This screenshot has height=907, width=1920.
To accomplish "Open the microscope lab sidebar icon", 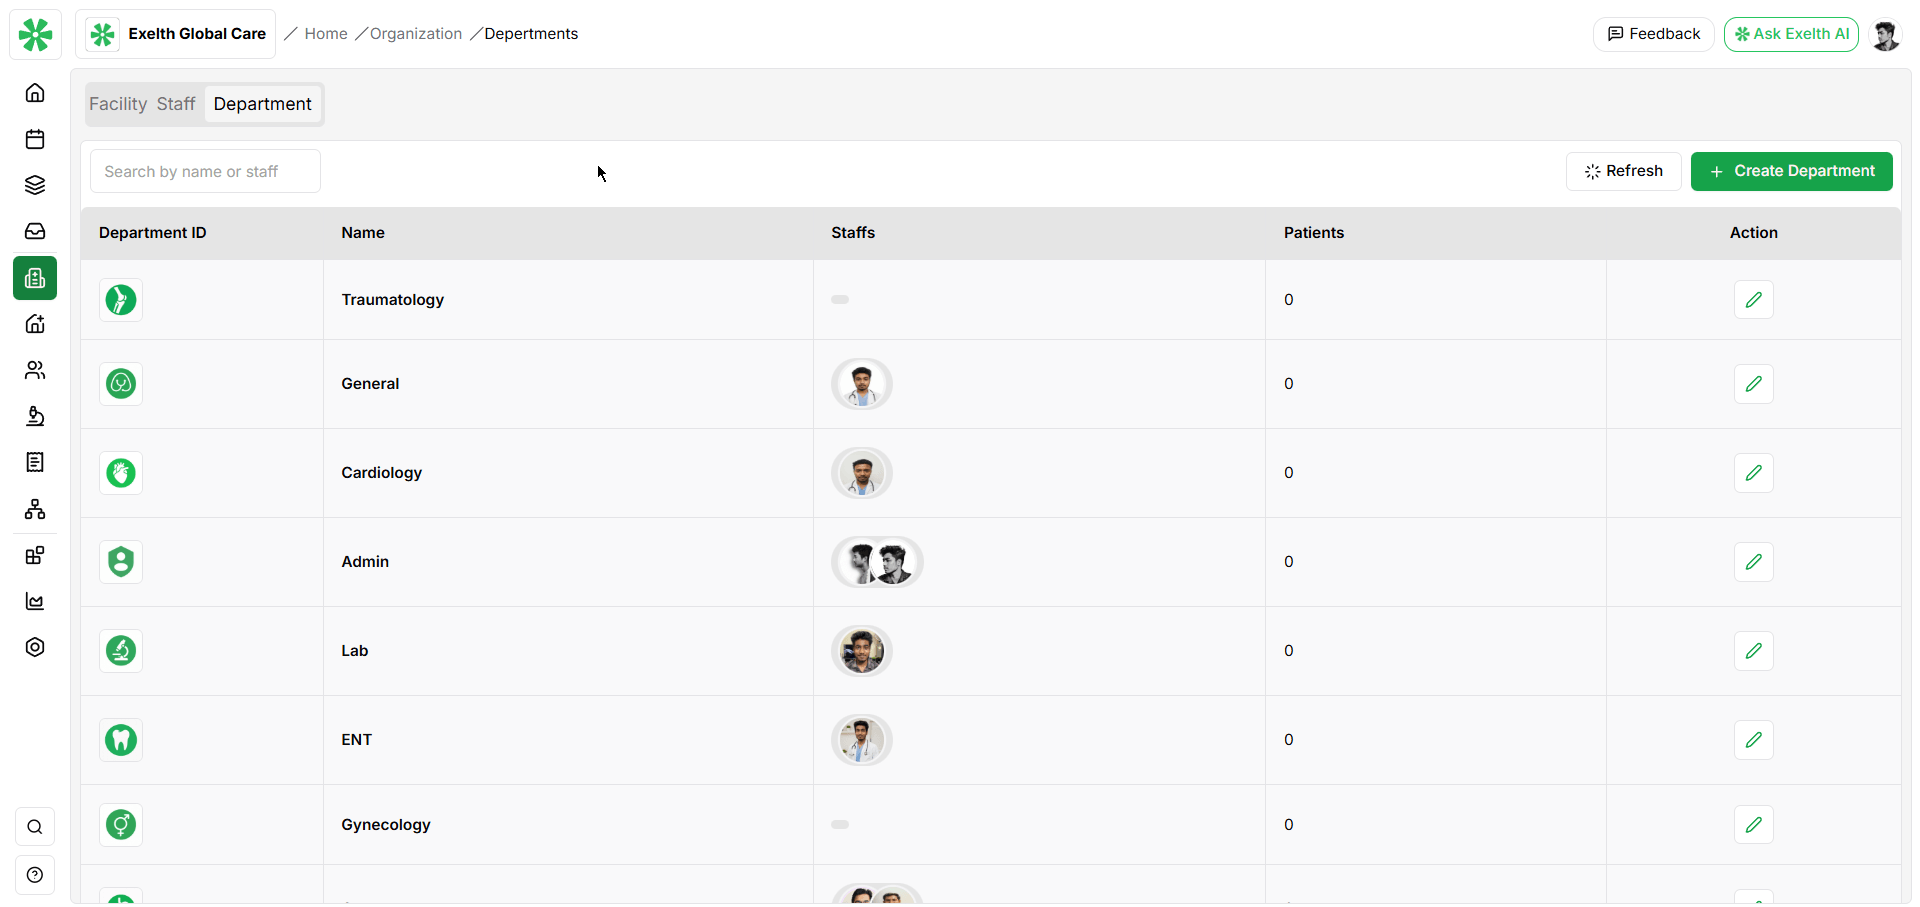I will [35, 416].
